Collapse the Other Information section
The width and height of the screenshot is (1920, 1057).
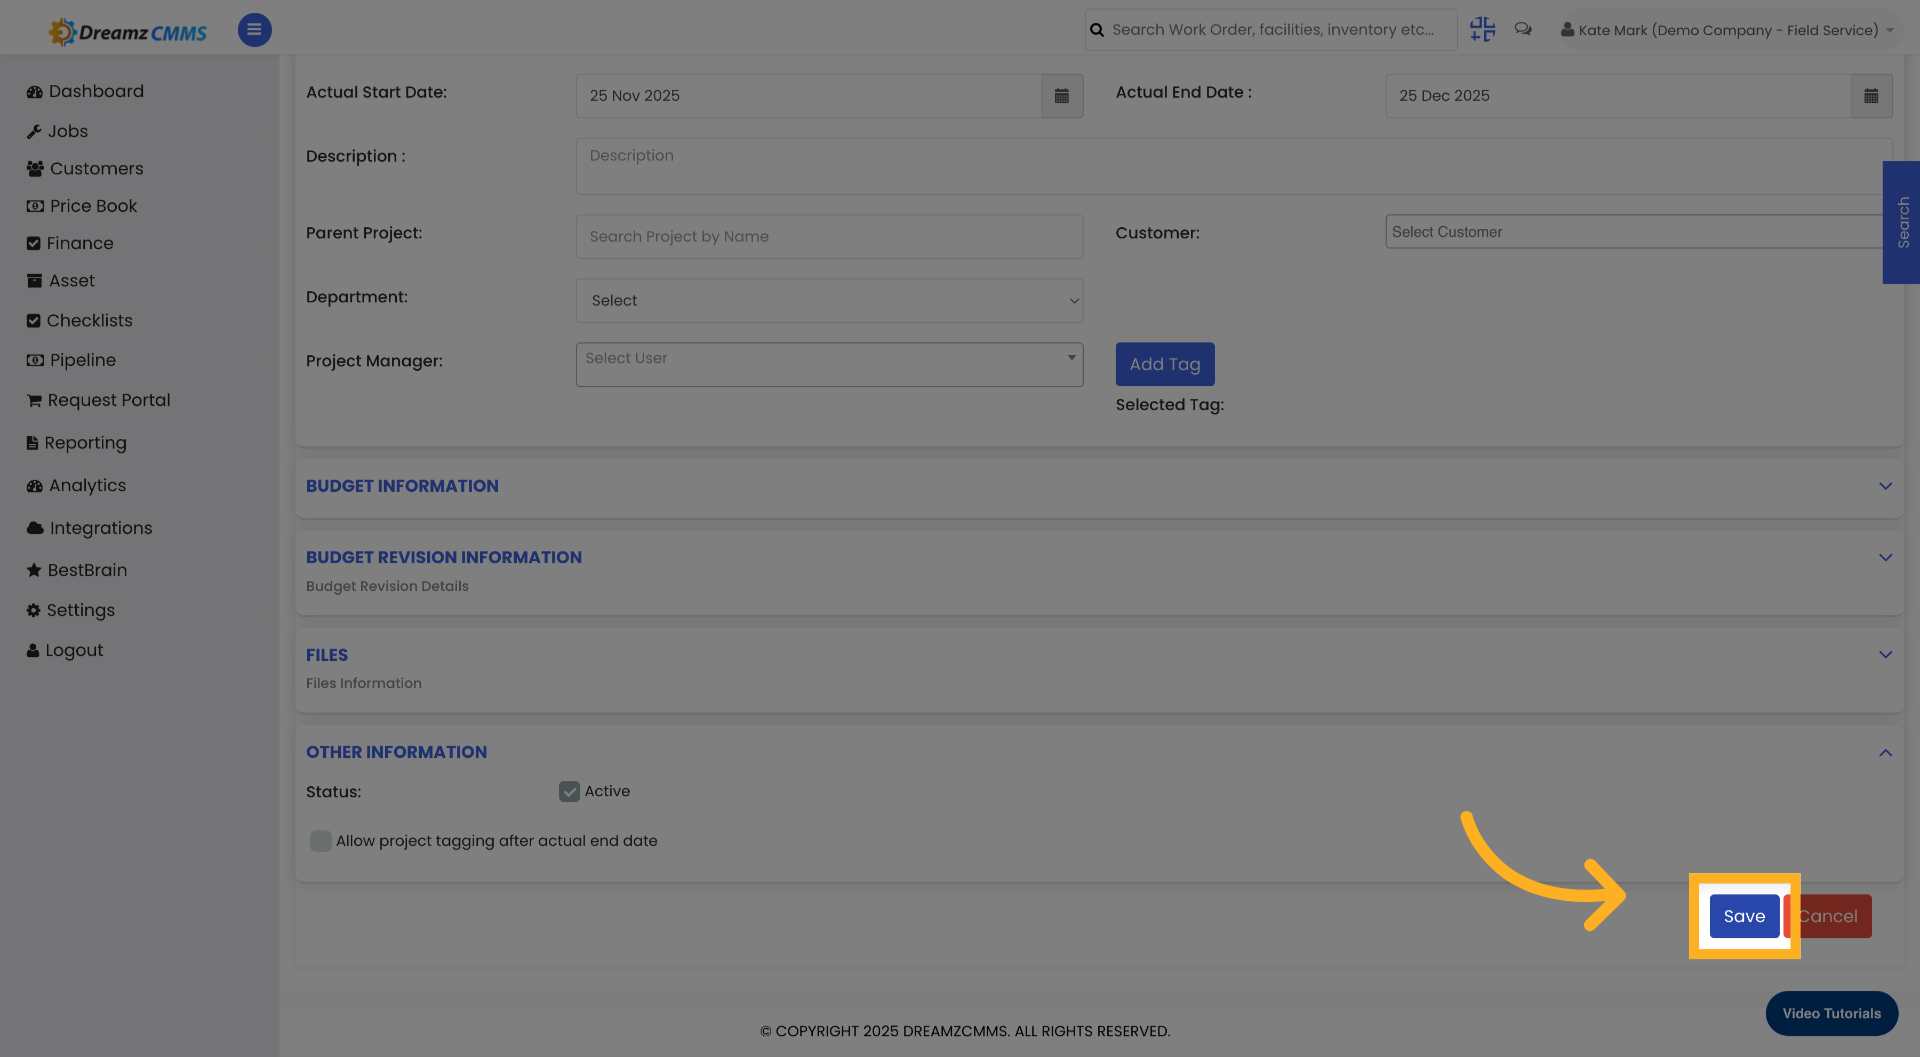[x=1885, y=753]
